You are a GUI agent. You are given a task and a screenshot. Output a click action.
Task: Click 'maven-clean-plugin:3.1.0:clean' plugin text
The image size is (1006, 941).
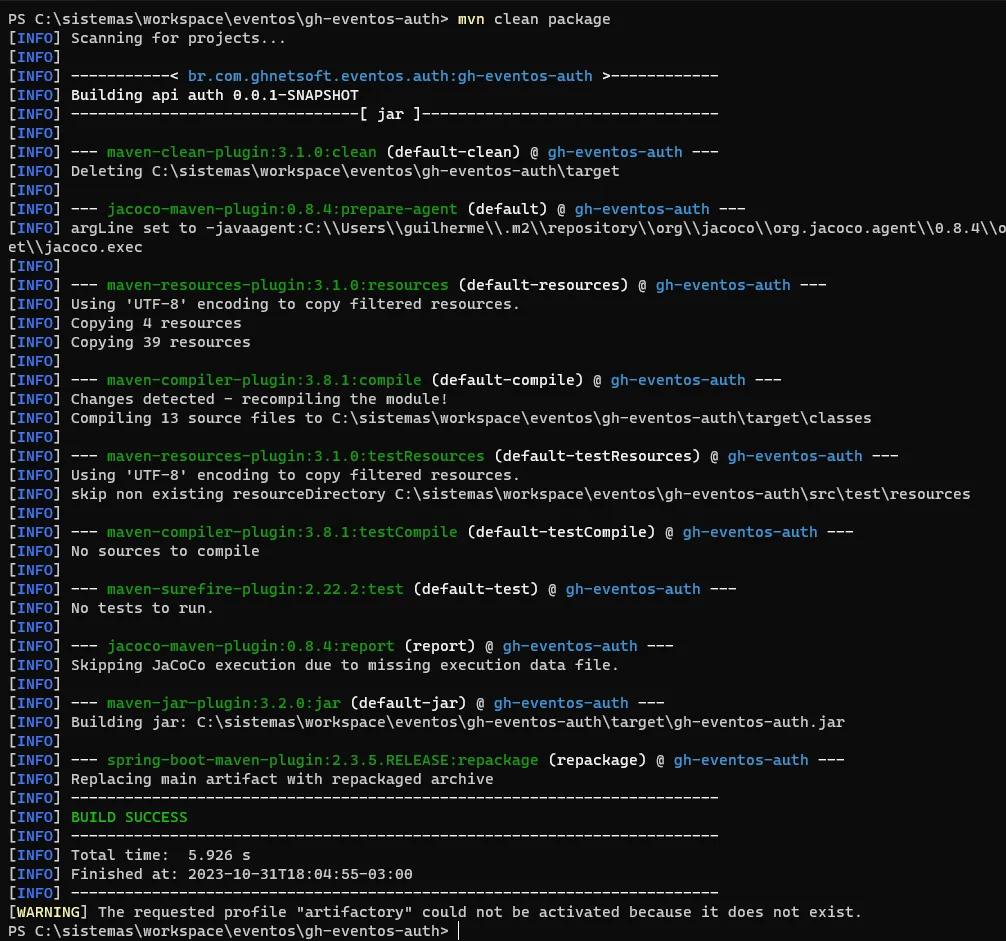[x=241, y=152]
